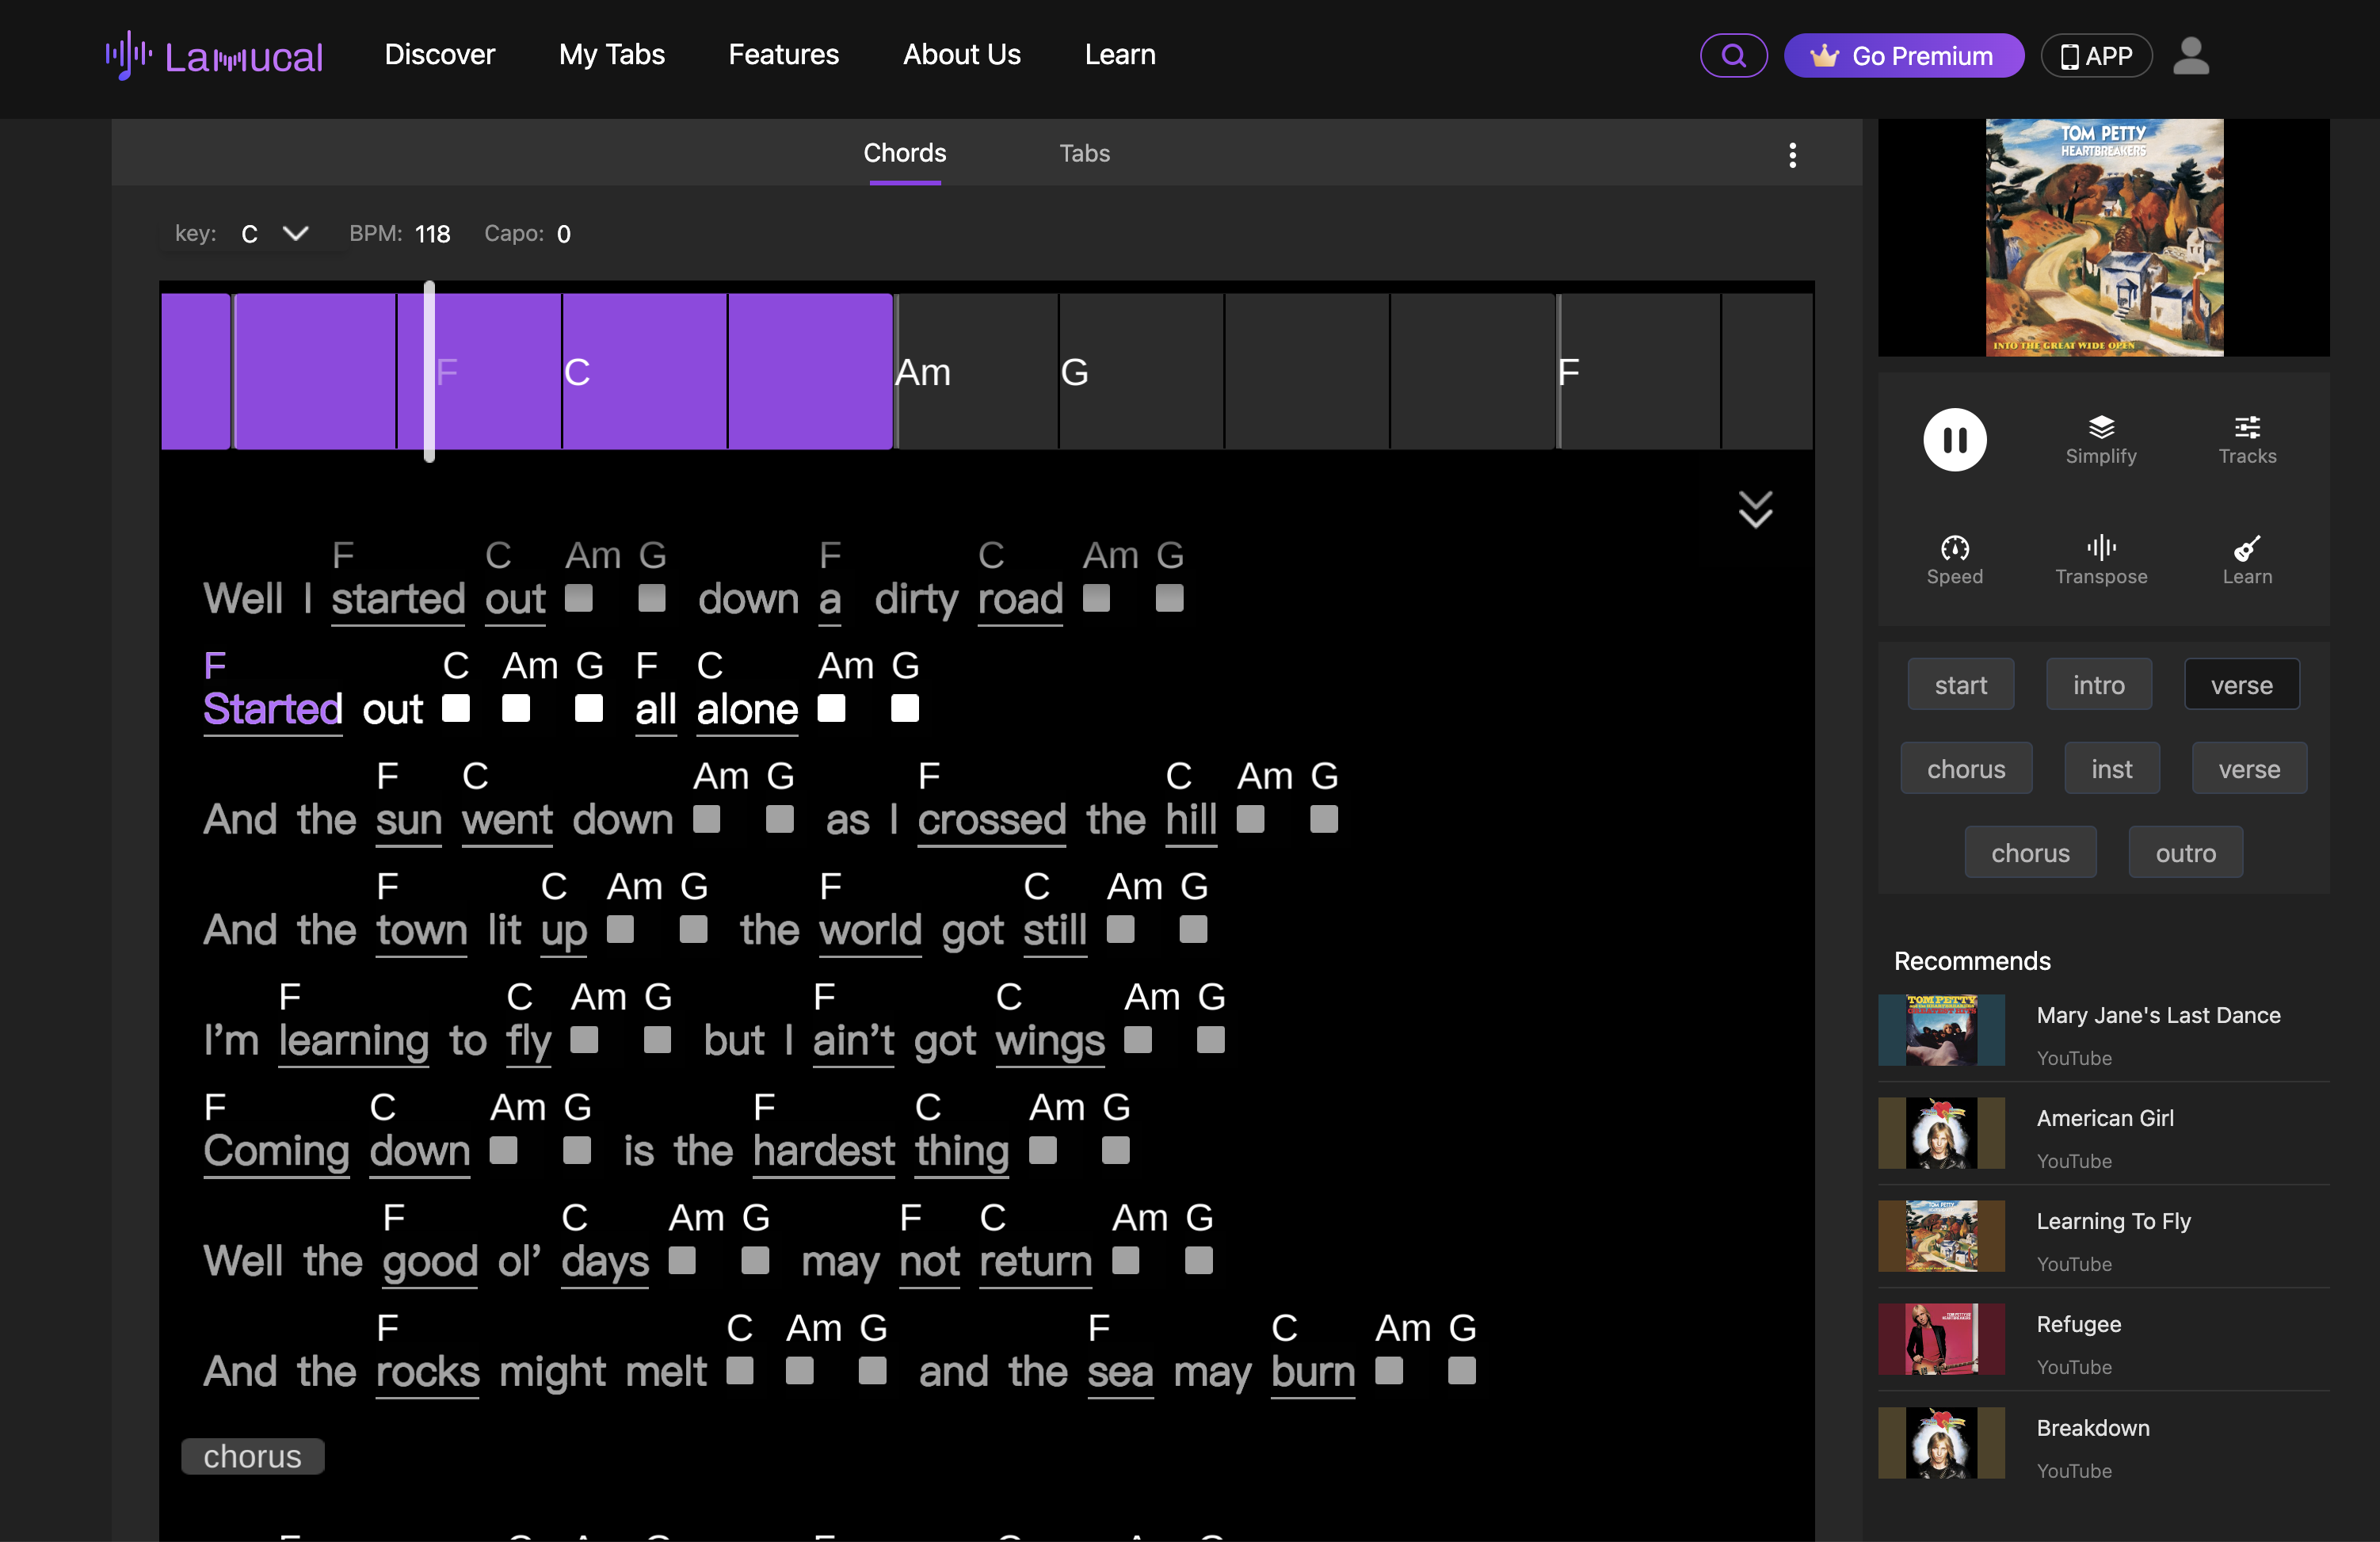Image resolution: width=2380 pixels, height=1542 pixels.
Task: Open search with the magnifier icon
Action: (x=1733, y=55)
